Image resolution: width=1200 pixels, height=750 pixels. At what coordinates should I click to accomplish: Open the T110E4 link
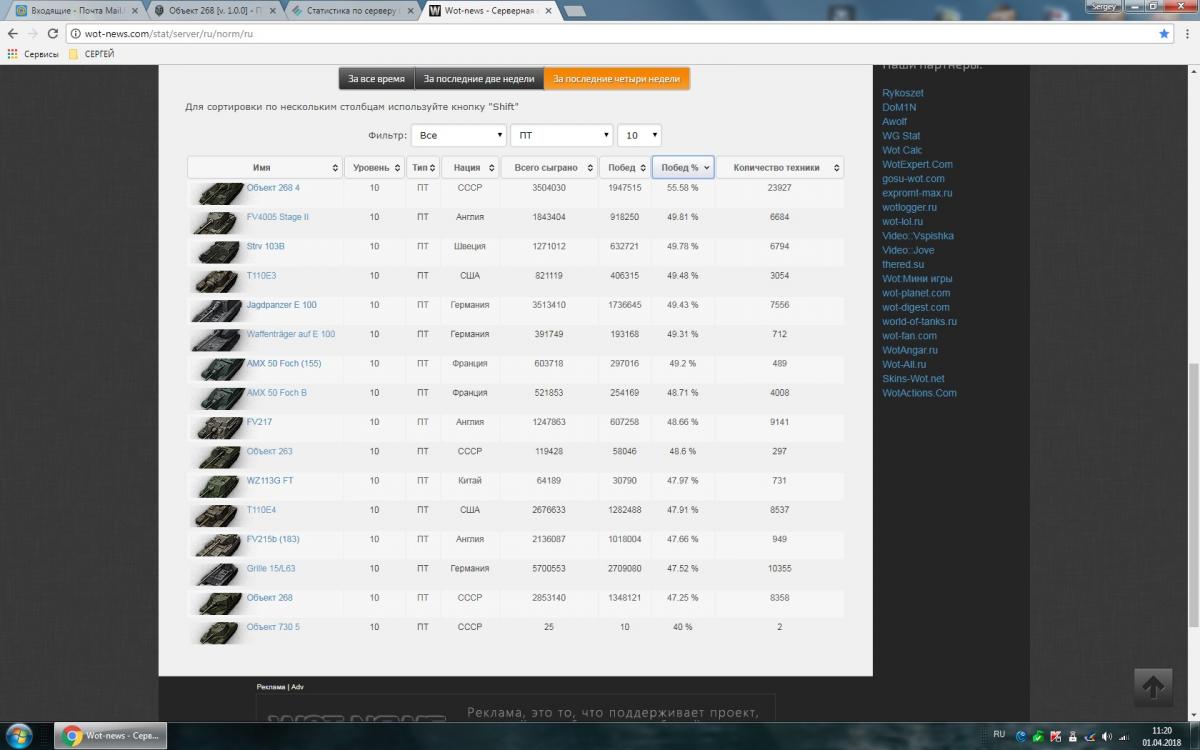tap(261, 510)
